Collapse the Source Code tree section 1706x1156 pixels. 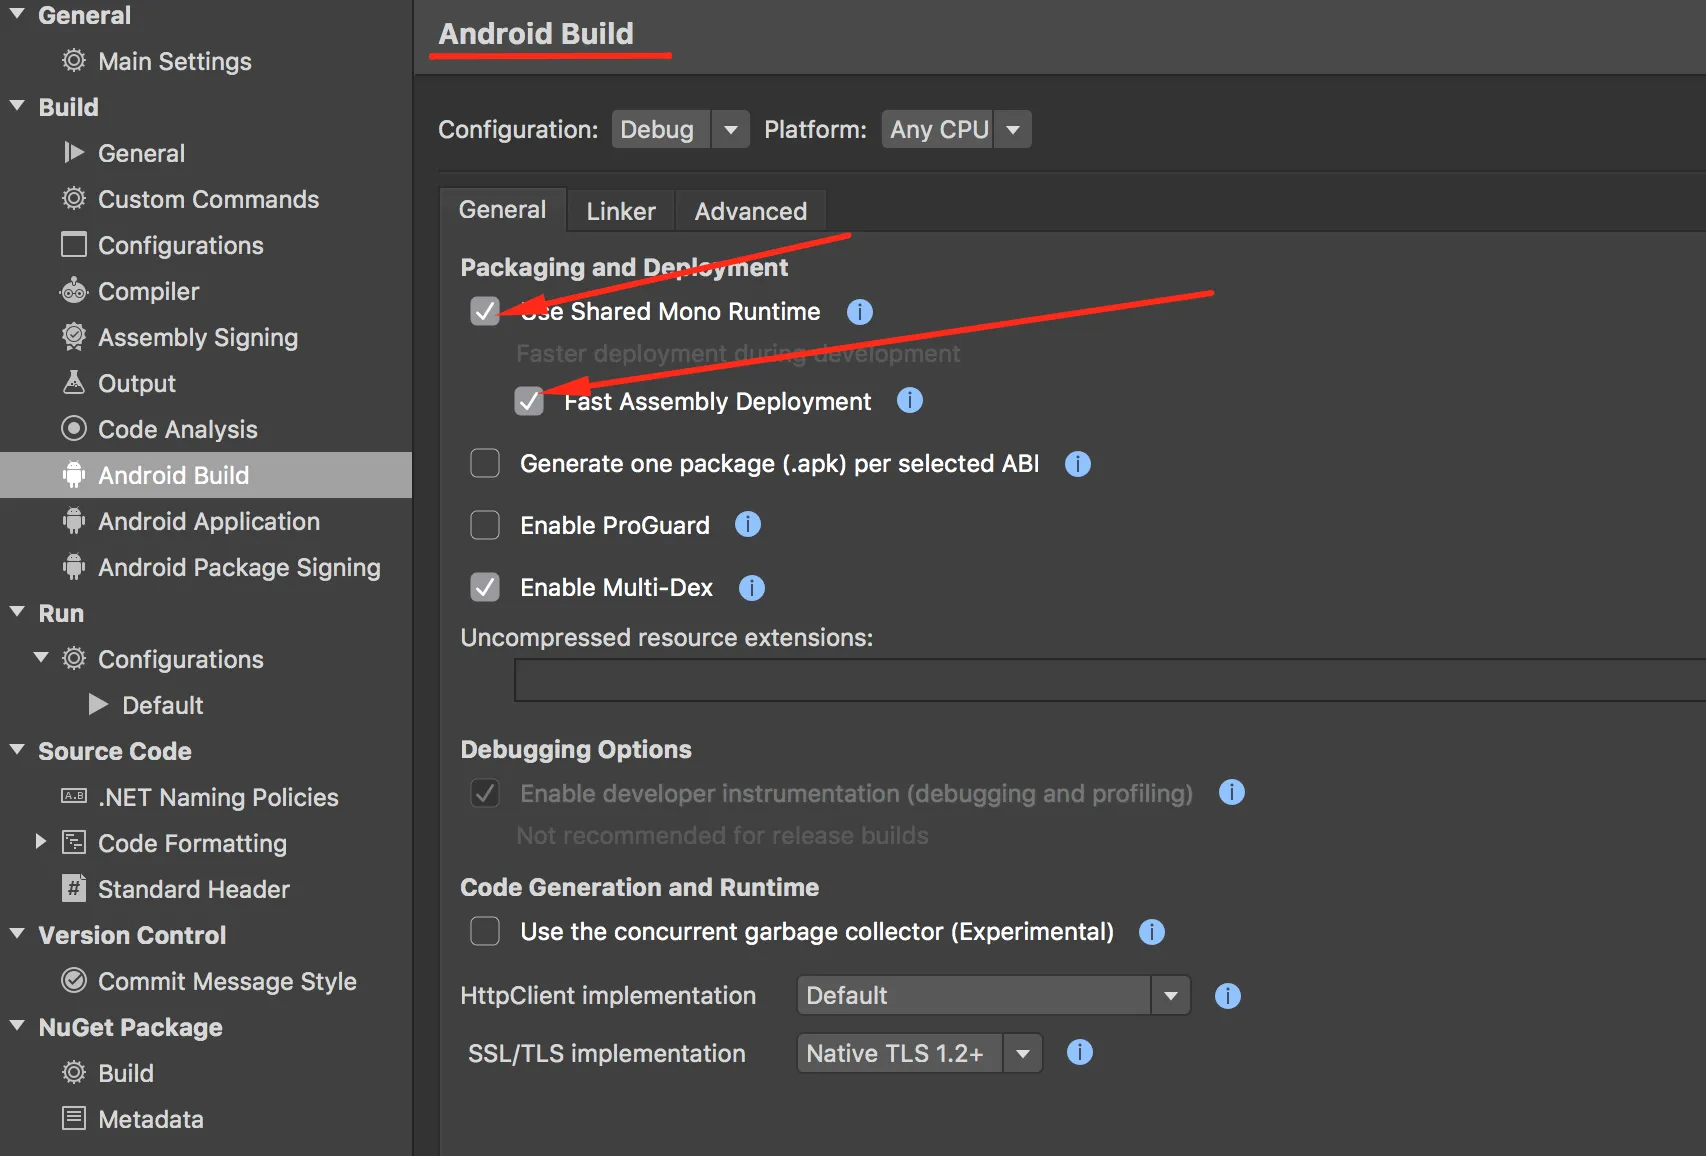[x=17, y=750]
